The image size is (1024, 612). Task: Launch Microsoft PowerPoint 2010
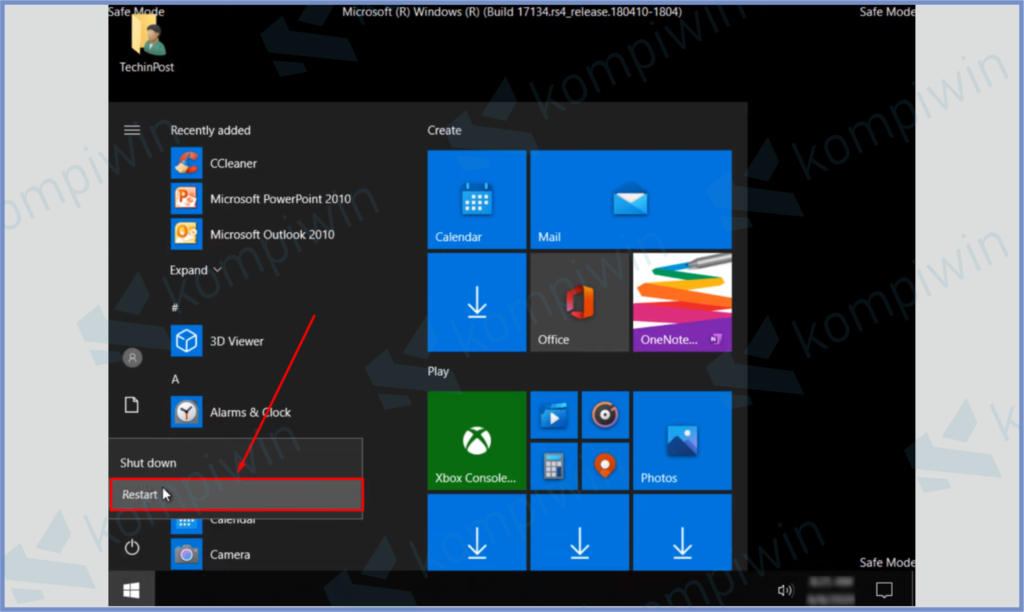pyautogui.click(x=280, y=199)
